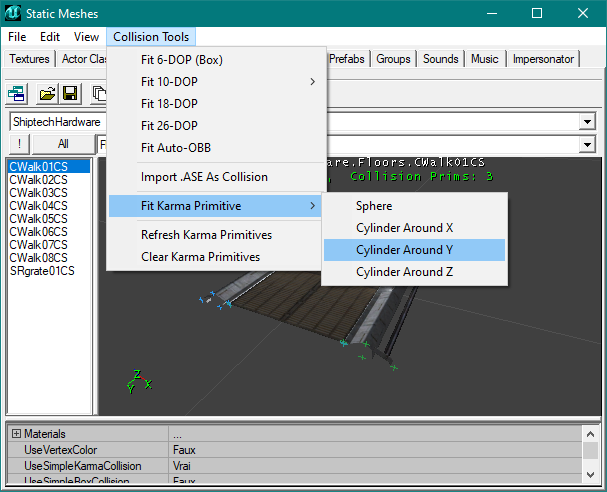Image resolution: width=607 pixels, height=492 pixels.
Task: Save the package with the floppy disk icon
Action: [x=70, y=93]
